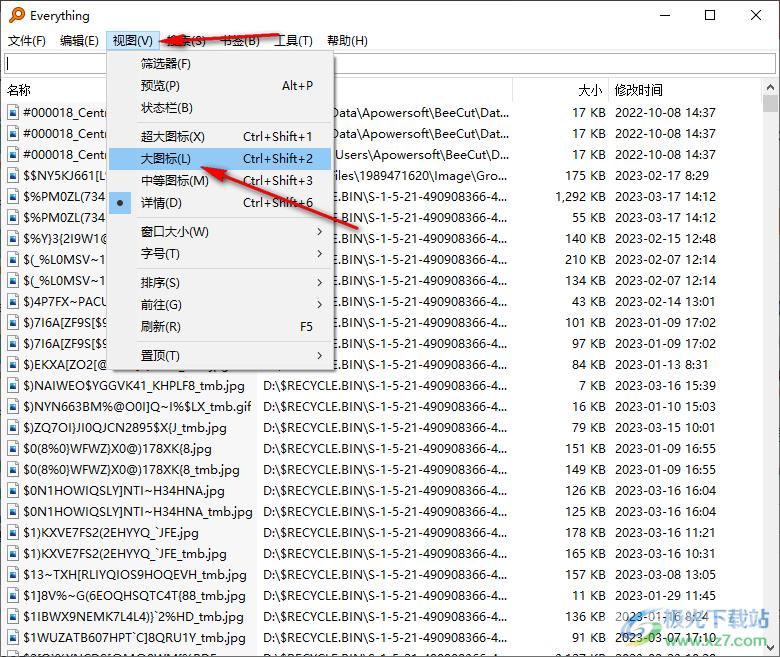This screenshot has height=657, width=780.
Task: Click the 7 KB size cell
Action: pos(592,386)
